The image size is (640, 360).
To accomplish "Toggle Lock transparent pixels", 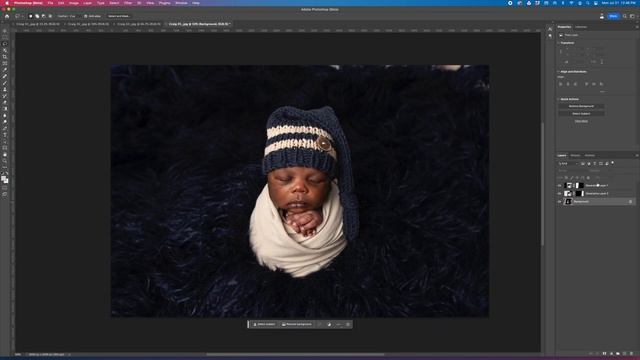I will 566,178.
